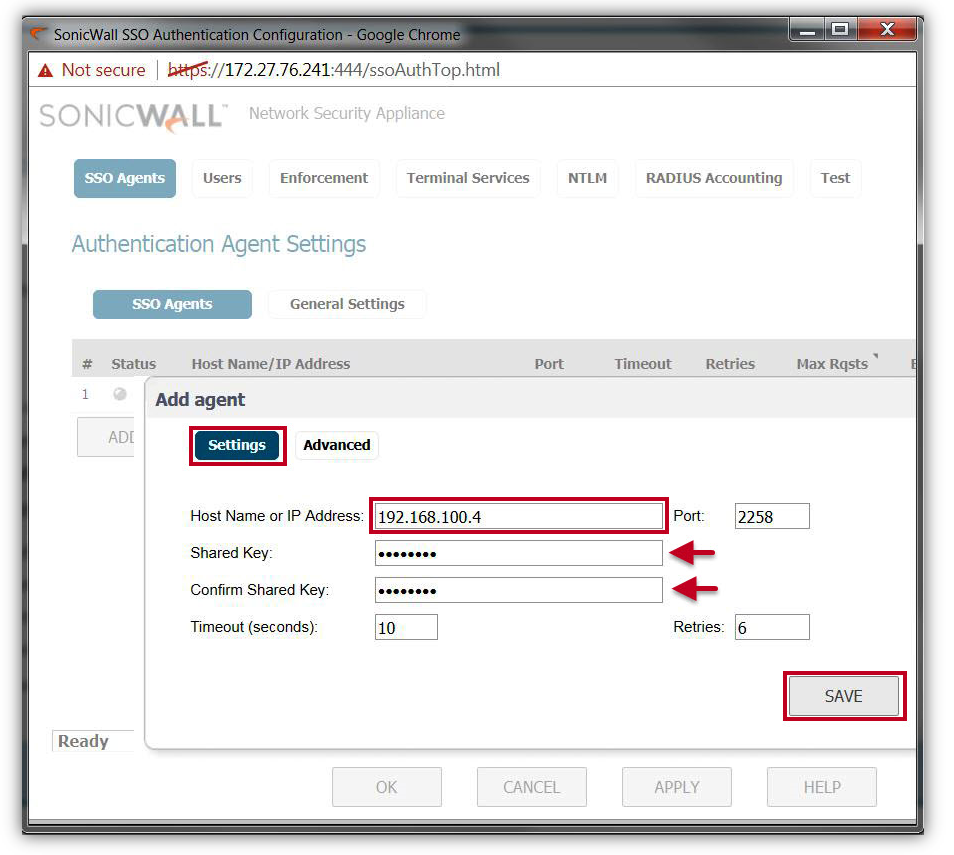The width and height of the screenshot is (954, 855).
Task: Click the Not secure label
Action: pyautogui.click(x=103, y=71)
